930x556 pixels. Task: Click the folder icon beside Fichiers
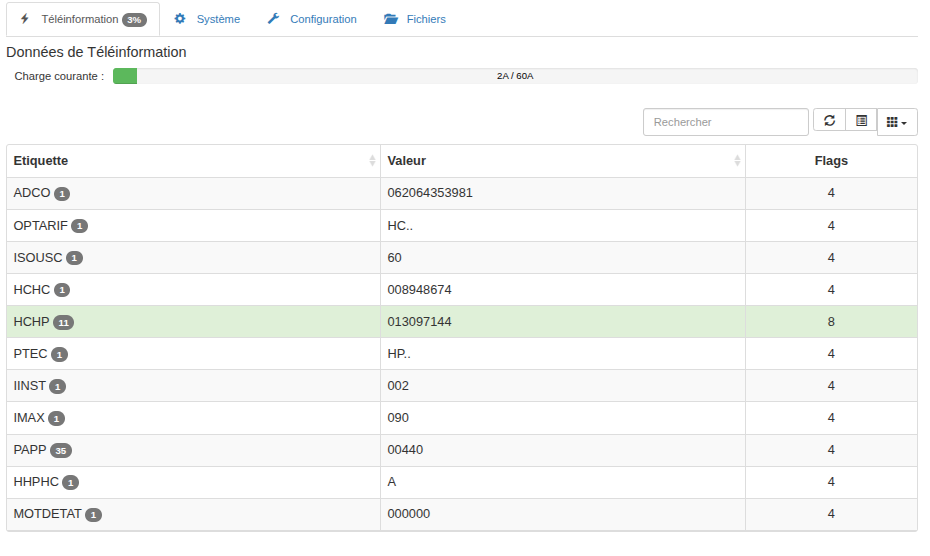click(x=391, y=19)
